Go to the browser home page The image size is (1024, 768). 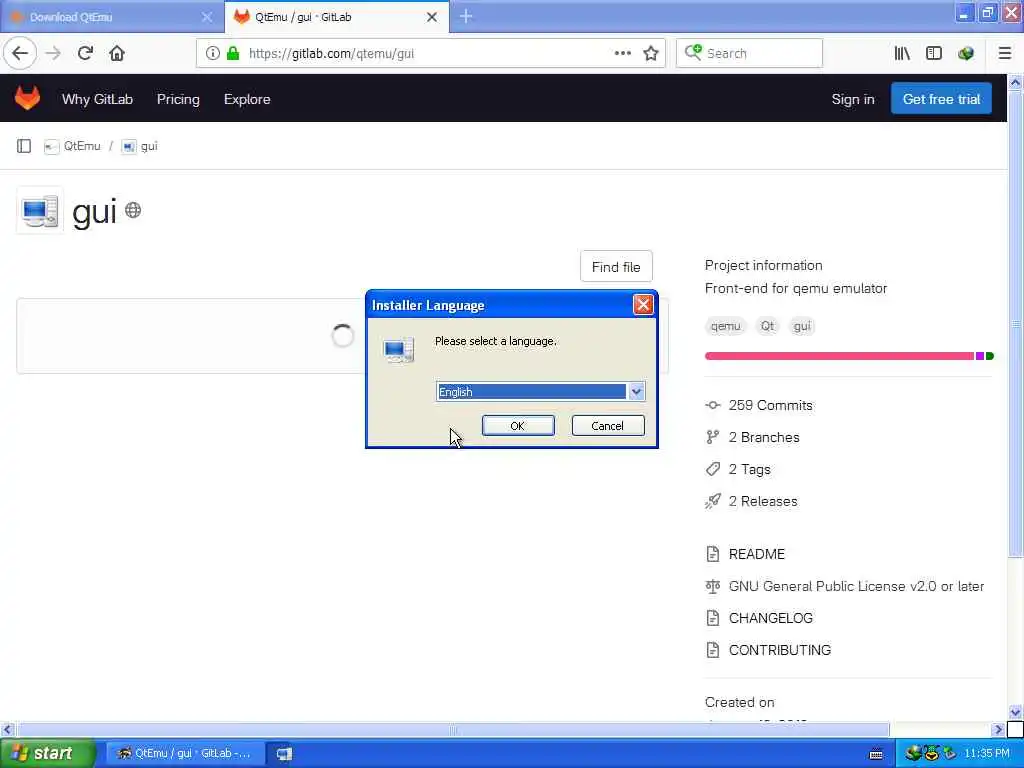pos(117,54)
